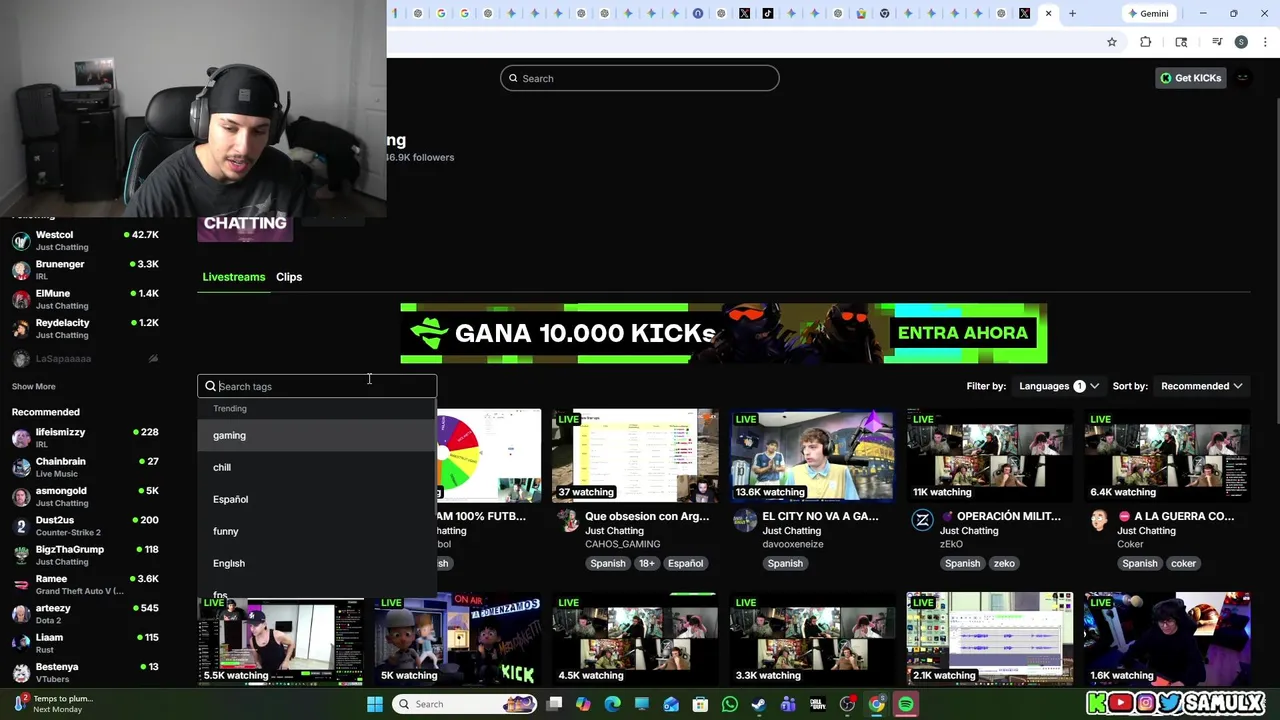
Task: Click the Coker streamer avatar on card
Action: pos(1100,520)
